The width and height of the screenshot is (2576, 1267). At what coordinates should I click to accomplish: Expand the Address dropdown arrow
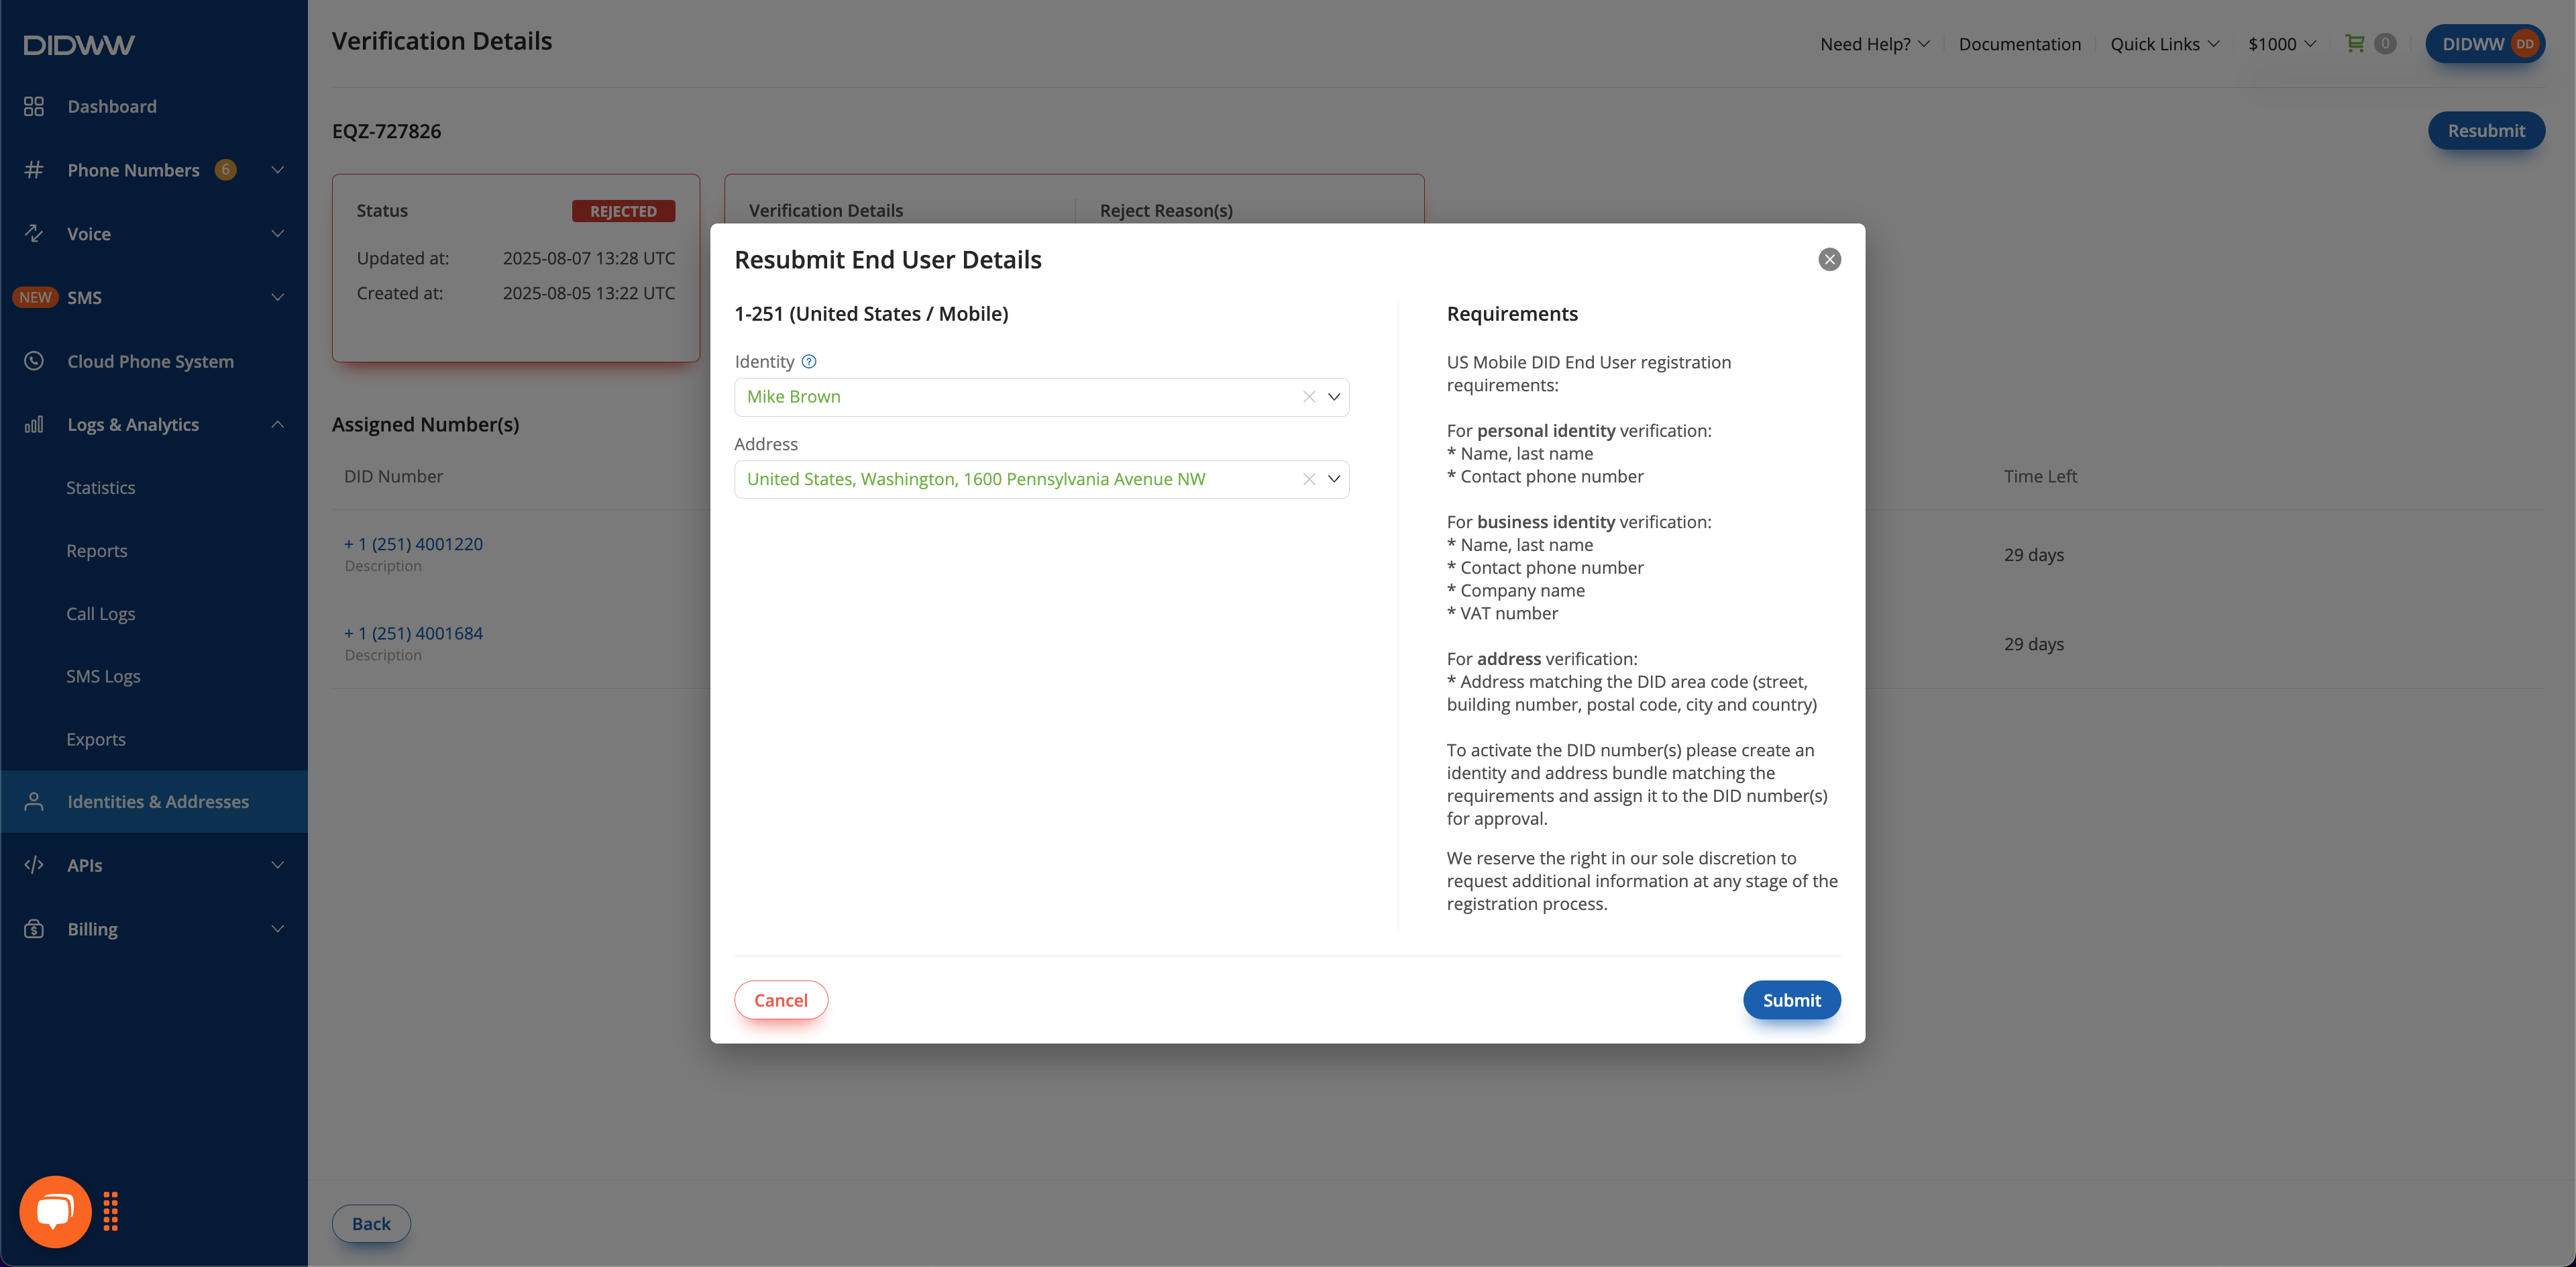[x=1333, y=479]
